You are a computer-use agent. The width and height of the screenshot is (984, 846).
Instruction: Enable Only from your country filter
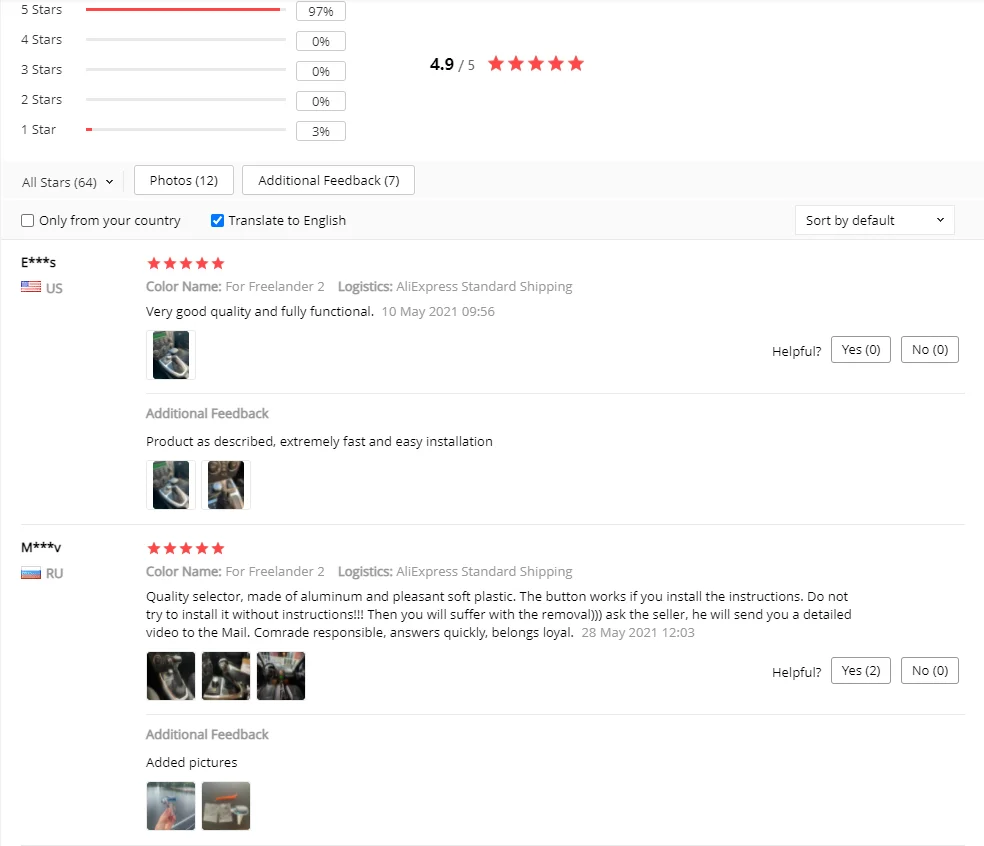coord(28,220)
